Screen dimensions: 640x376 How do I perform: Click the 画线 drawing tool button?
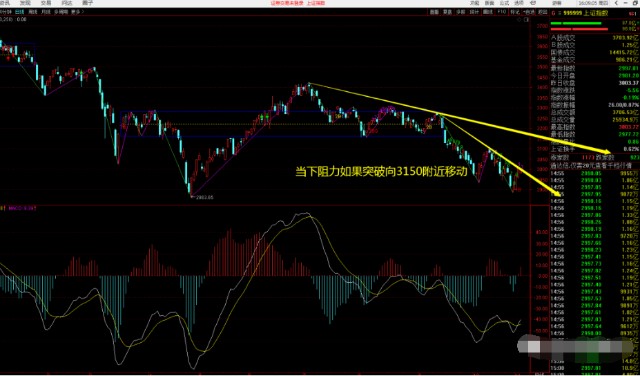click(x=488, y=12)
